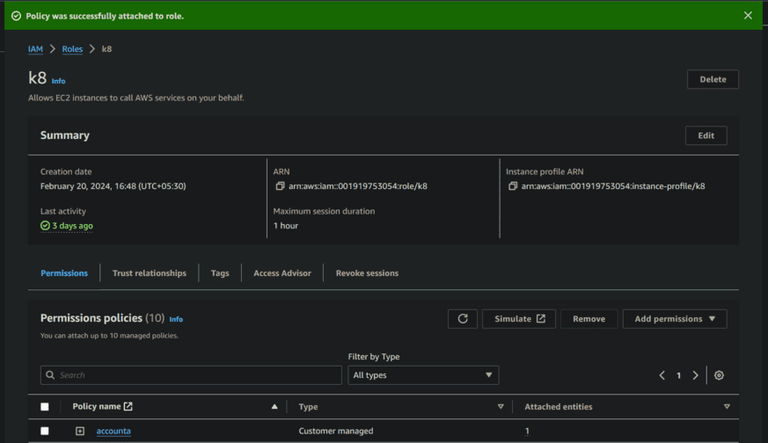The width and height of the screenshot is (768, 443).
Task: Go to Roles breadcrumb link
Action: 72,49
